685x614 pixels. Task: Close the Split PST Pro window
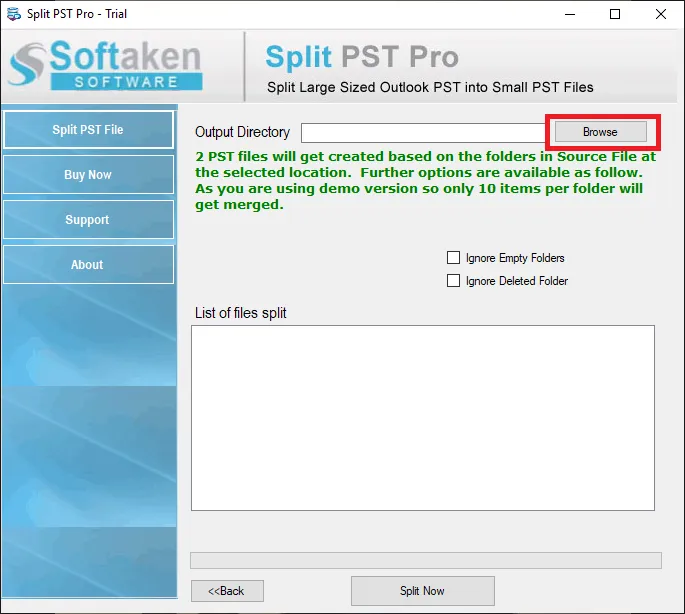[x=661, y=14]
